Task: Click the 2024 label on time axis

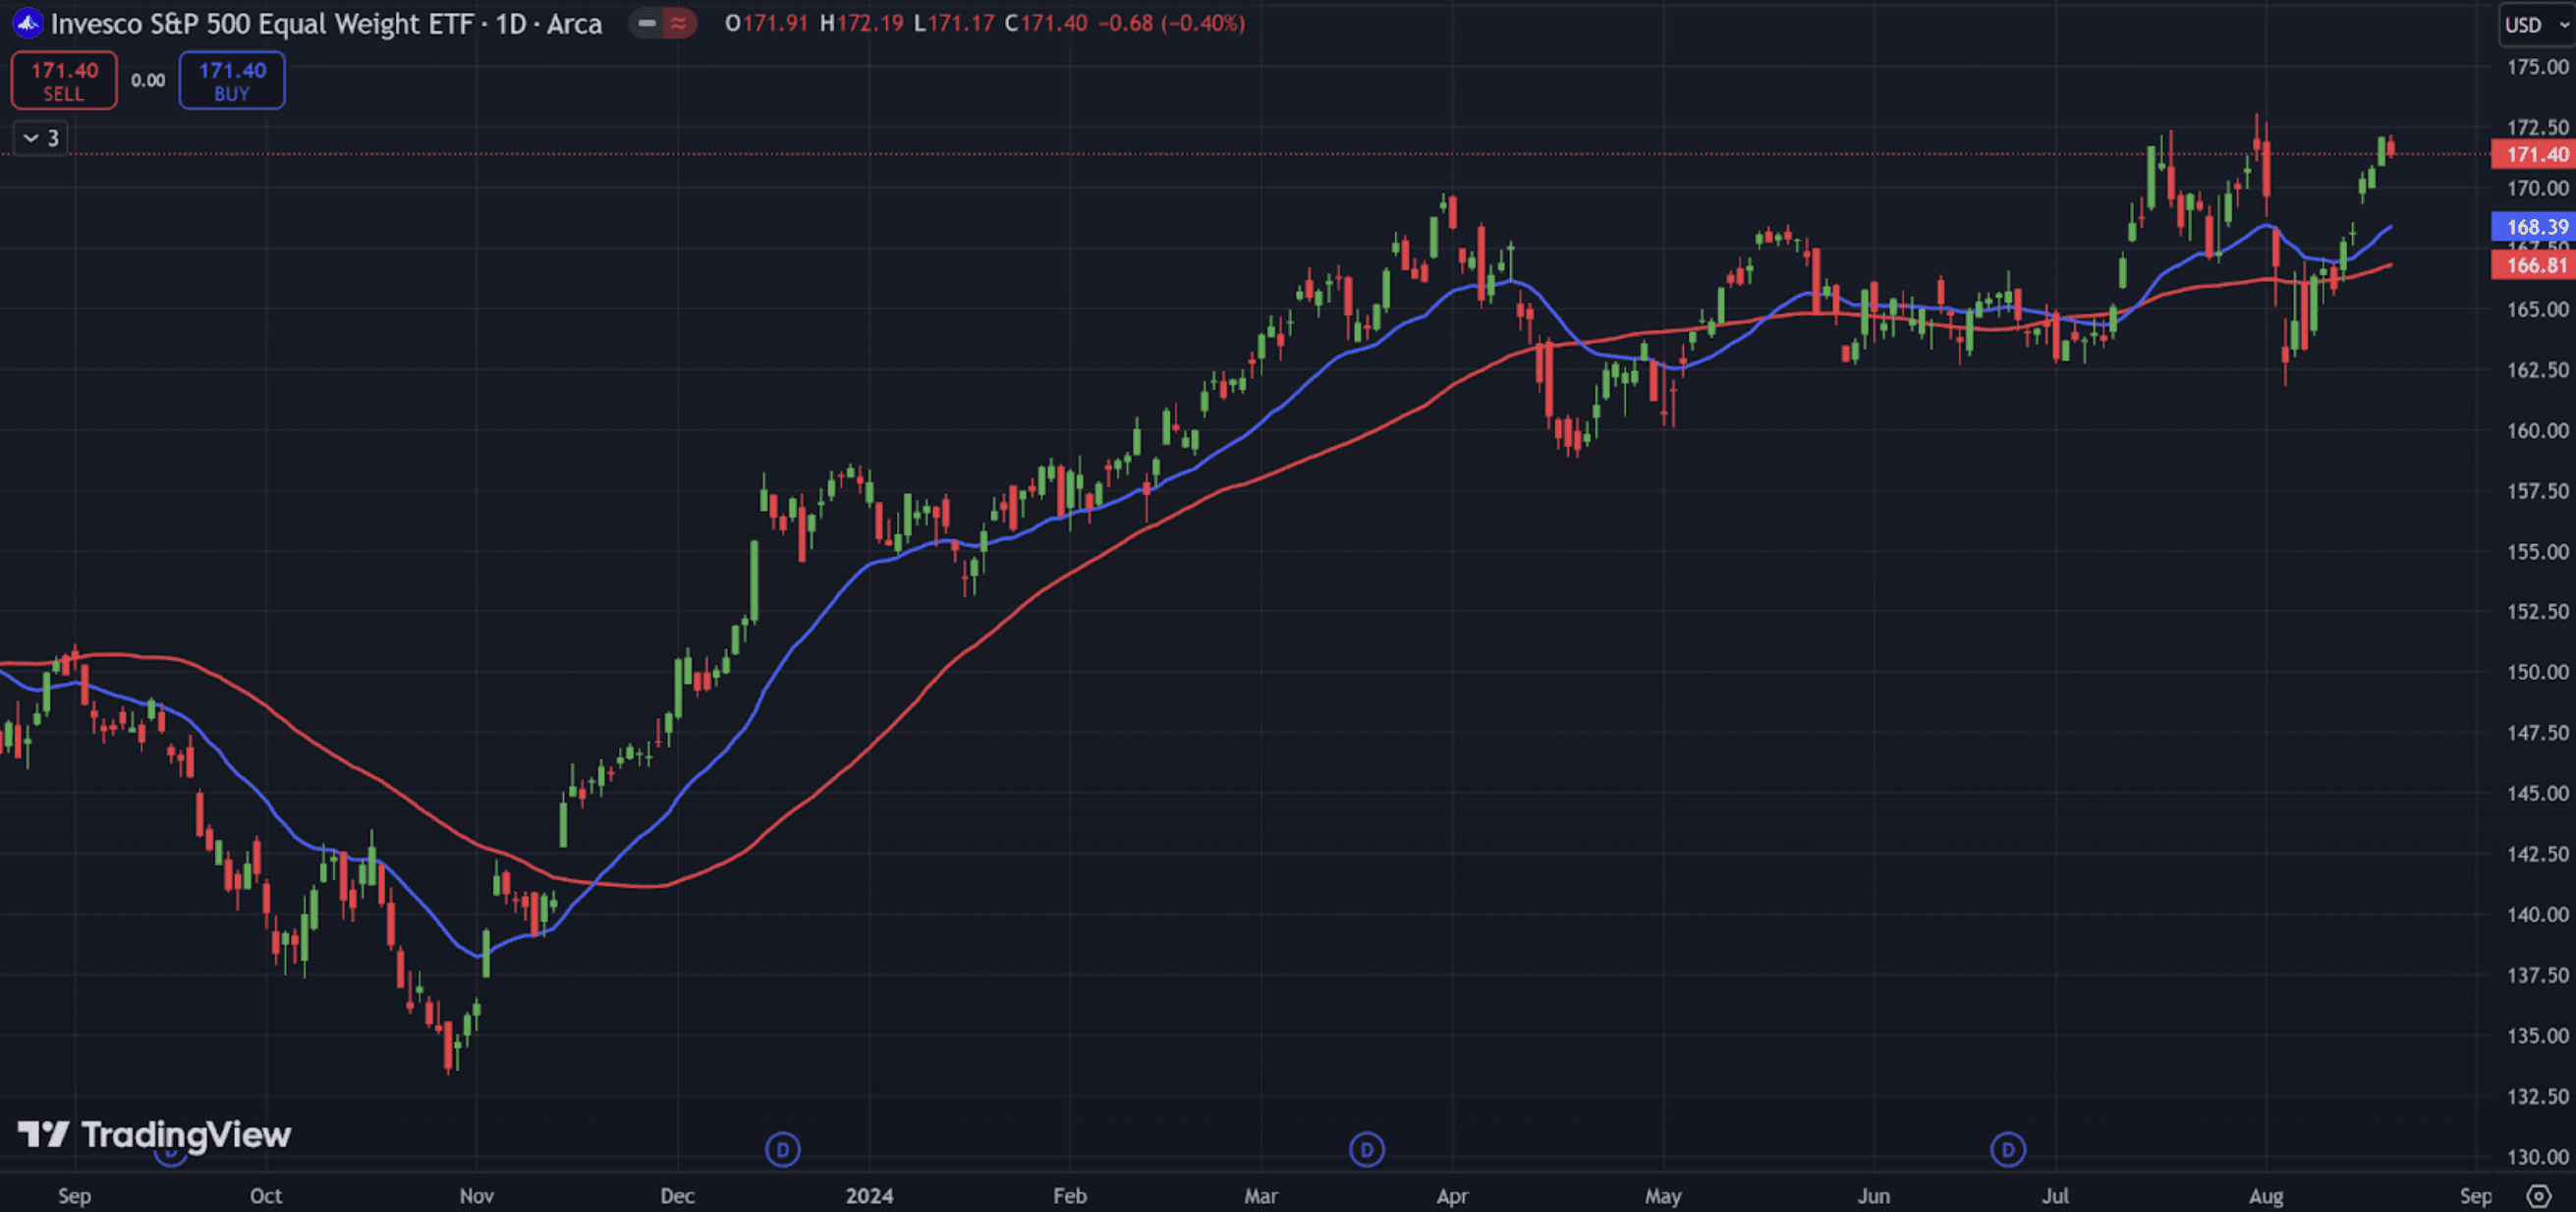Action: [x=868, y=1195]
